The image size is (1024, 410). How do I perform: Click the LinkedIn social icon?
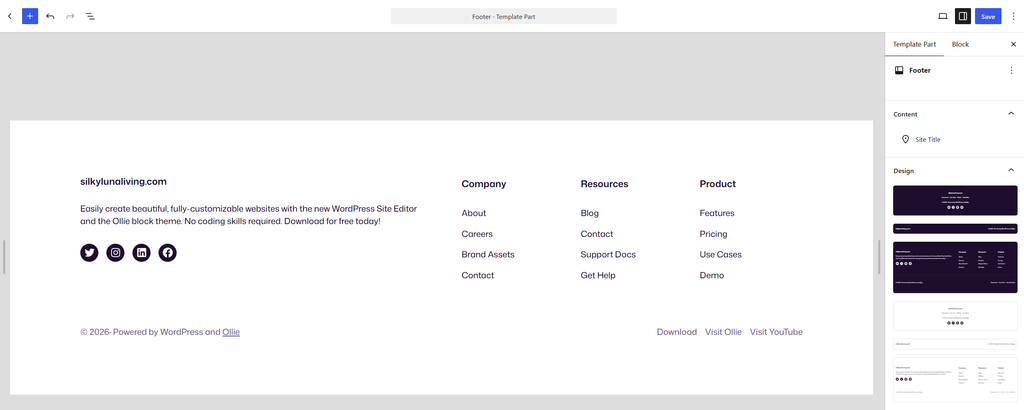point(142,253)
